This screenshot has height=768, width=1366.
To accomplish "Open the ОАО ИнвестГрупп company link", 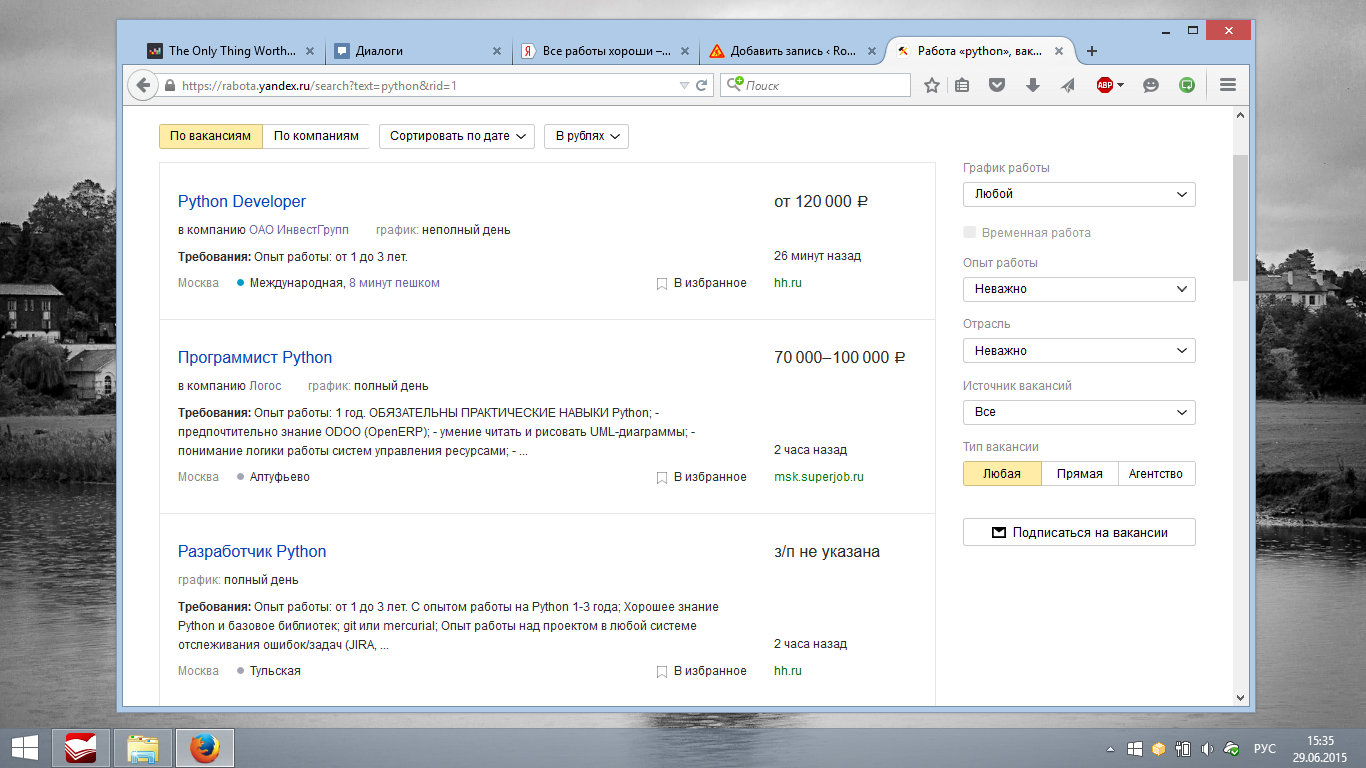I will [299, 230].
